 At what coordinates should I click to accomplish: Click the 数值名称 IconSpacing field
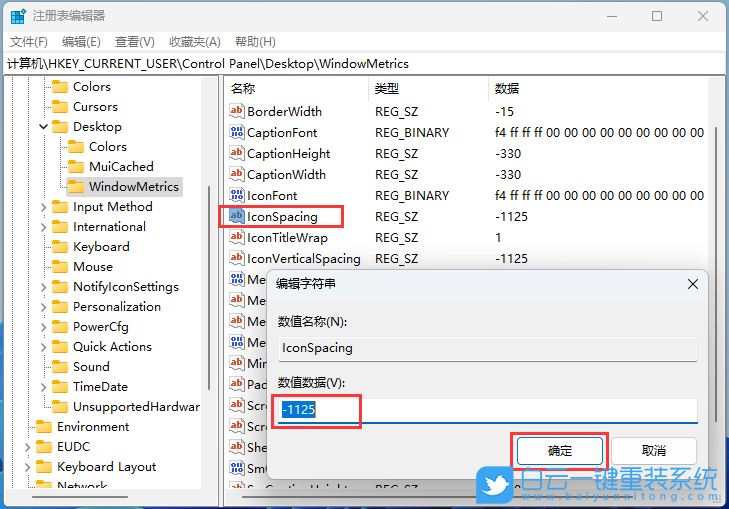click(x=488, y=348)
